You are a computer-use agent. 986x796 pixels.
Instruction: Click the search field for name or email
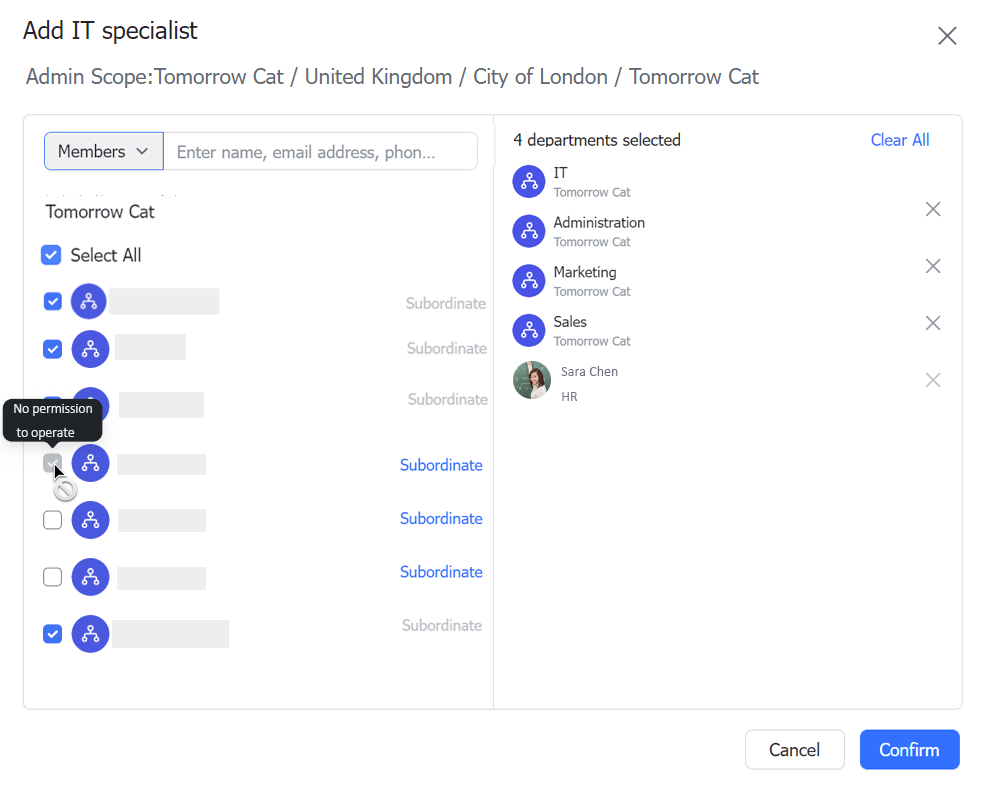(x=320, y=152)
